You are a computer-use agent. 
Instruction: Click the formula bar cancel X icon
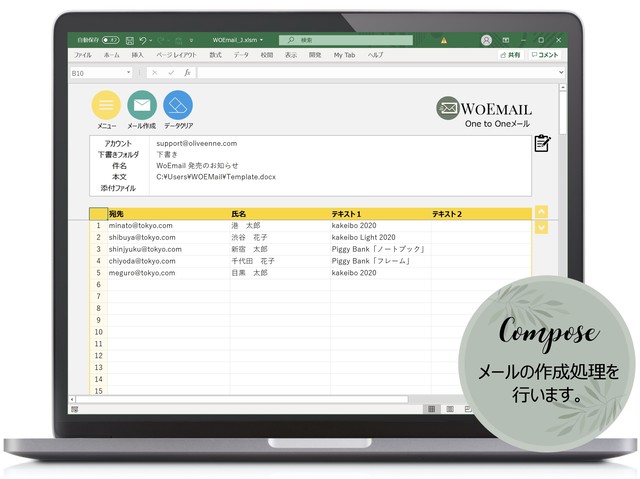click(x=154, y=73)
